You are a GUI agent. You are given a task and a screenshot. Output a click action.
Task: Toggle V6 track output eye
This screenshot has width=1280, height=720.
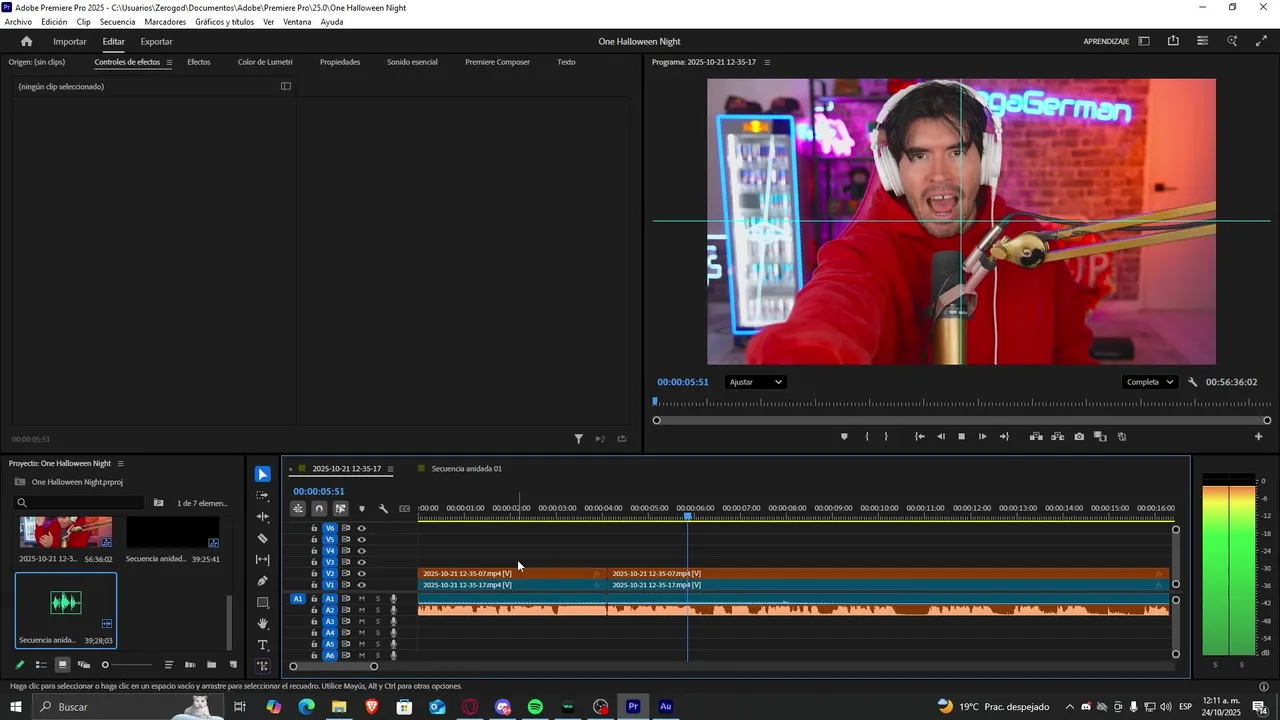(362, 528)
